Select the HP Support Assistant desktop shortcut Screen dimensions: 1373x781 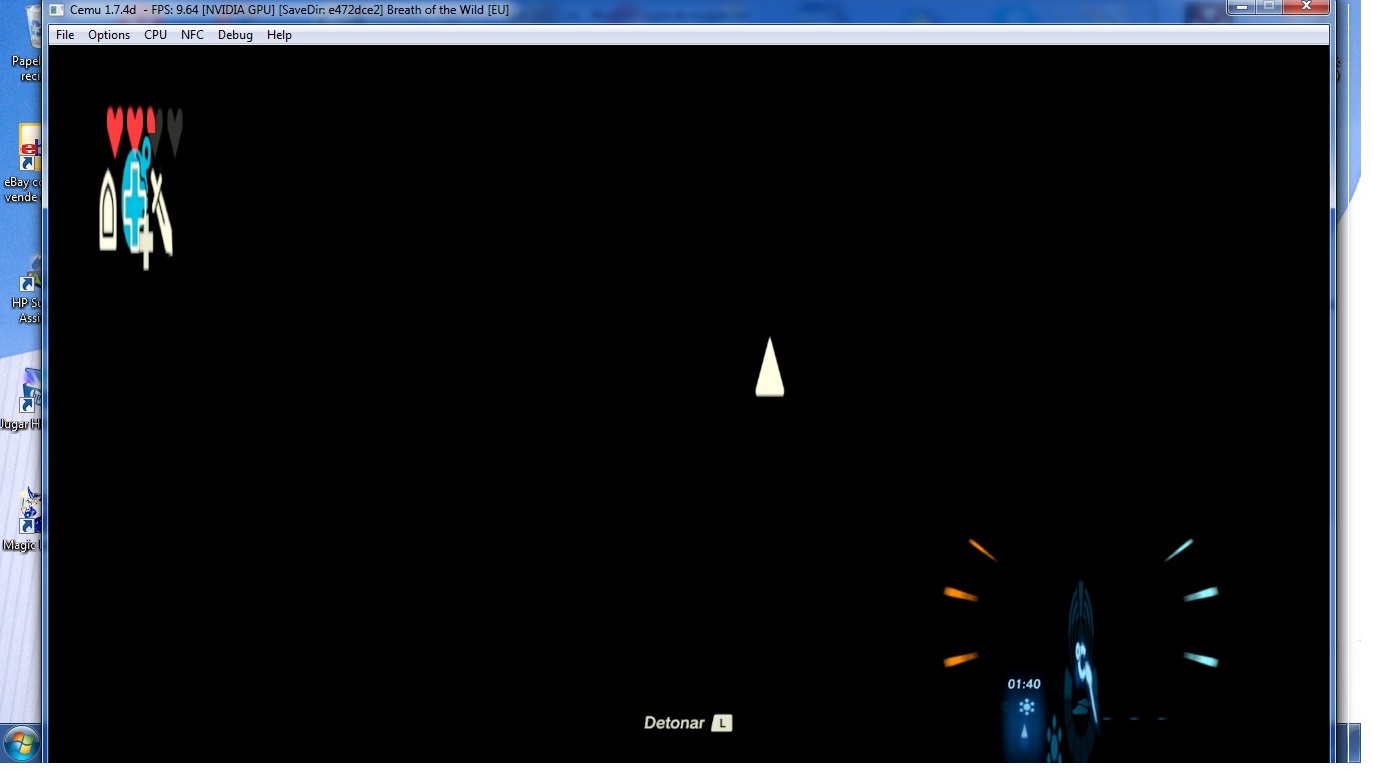[x=29, y=287]
